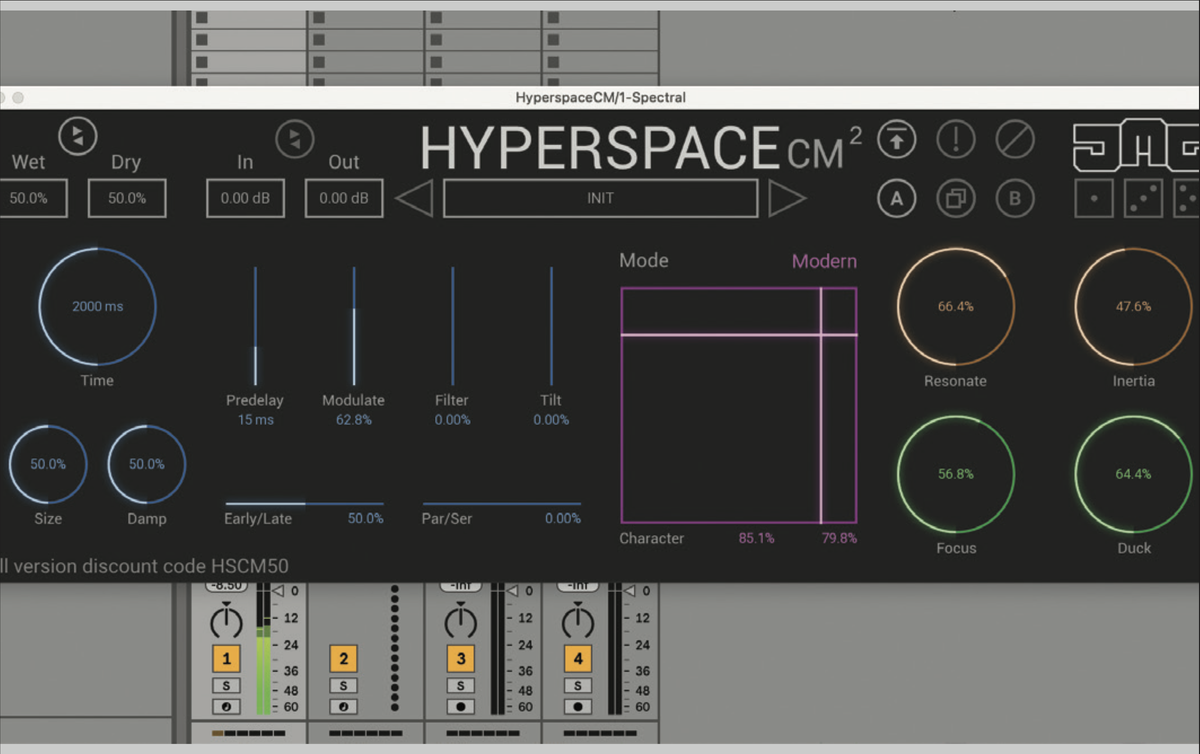Click the three-dot dice randomizer icon
Image resolution: width=1200 pixels, height=754 pixels.
click(x=1145, y=198)
